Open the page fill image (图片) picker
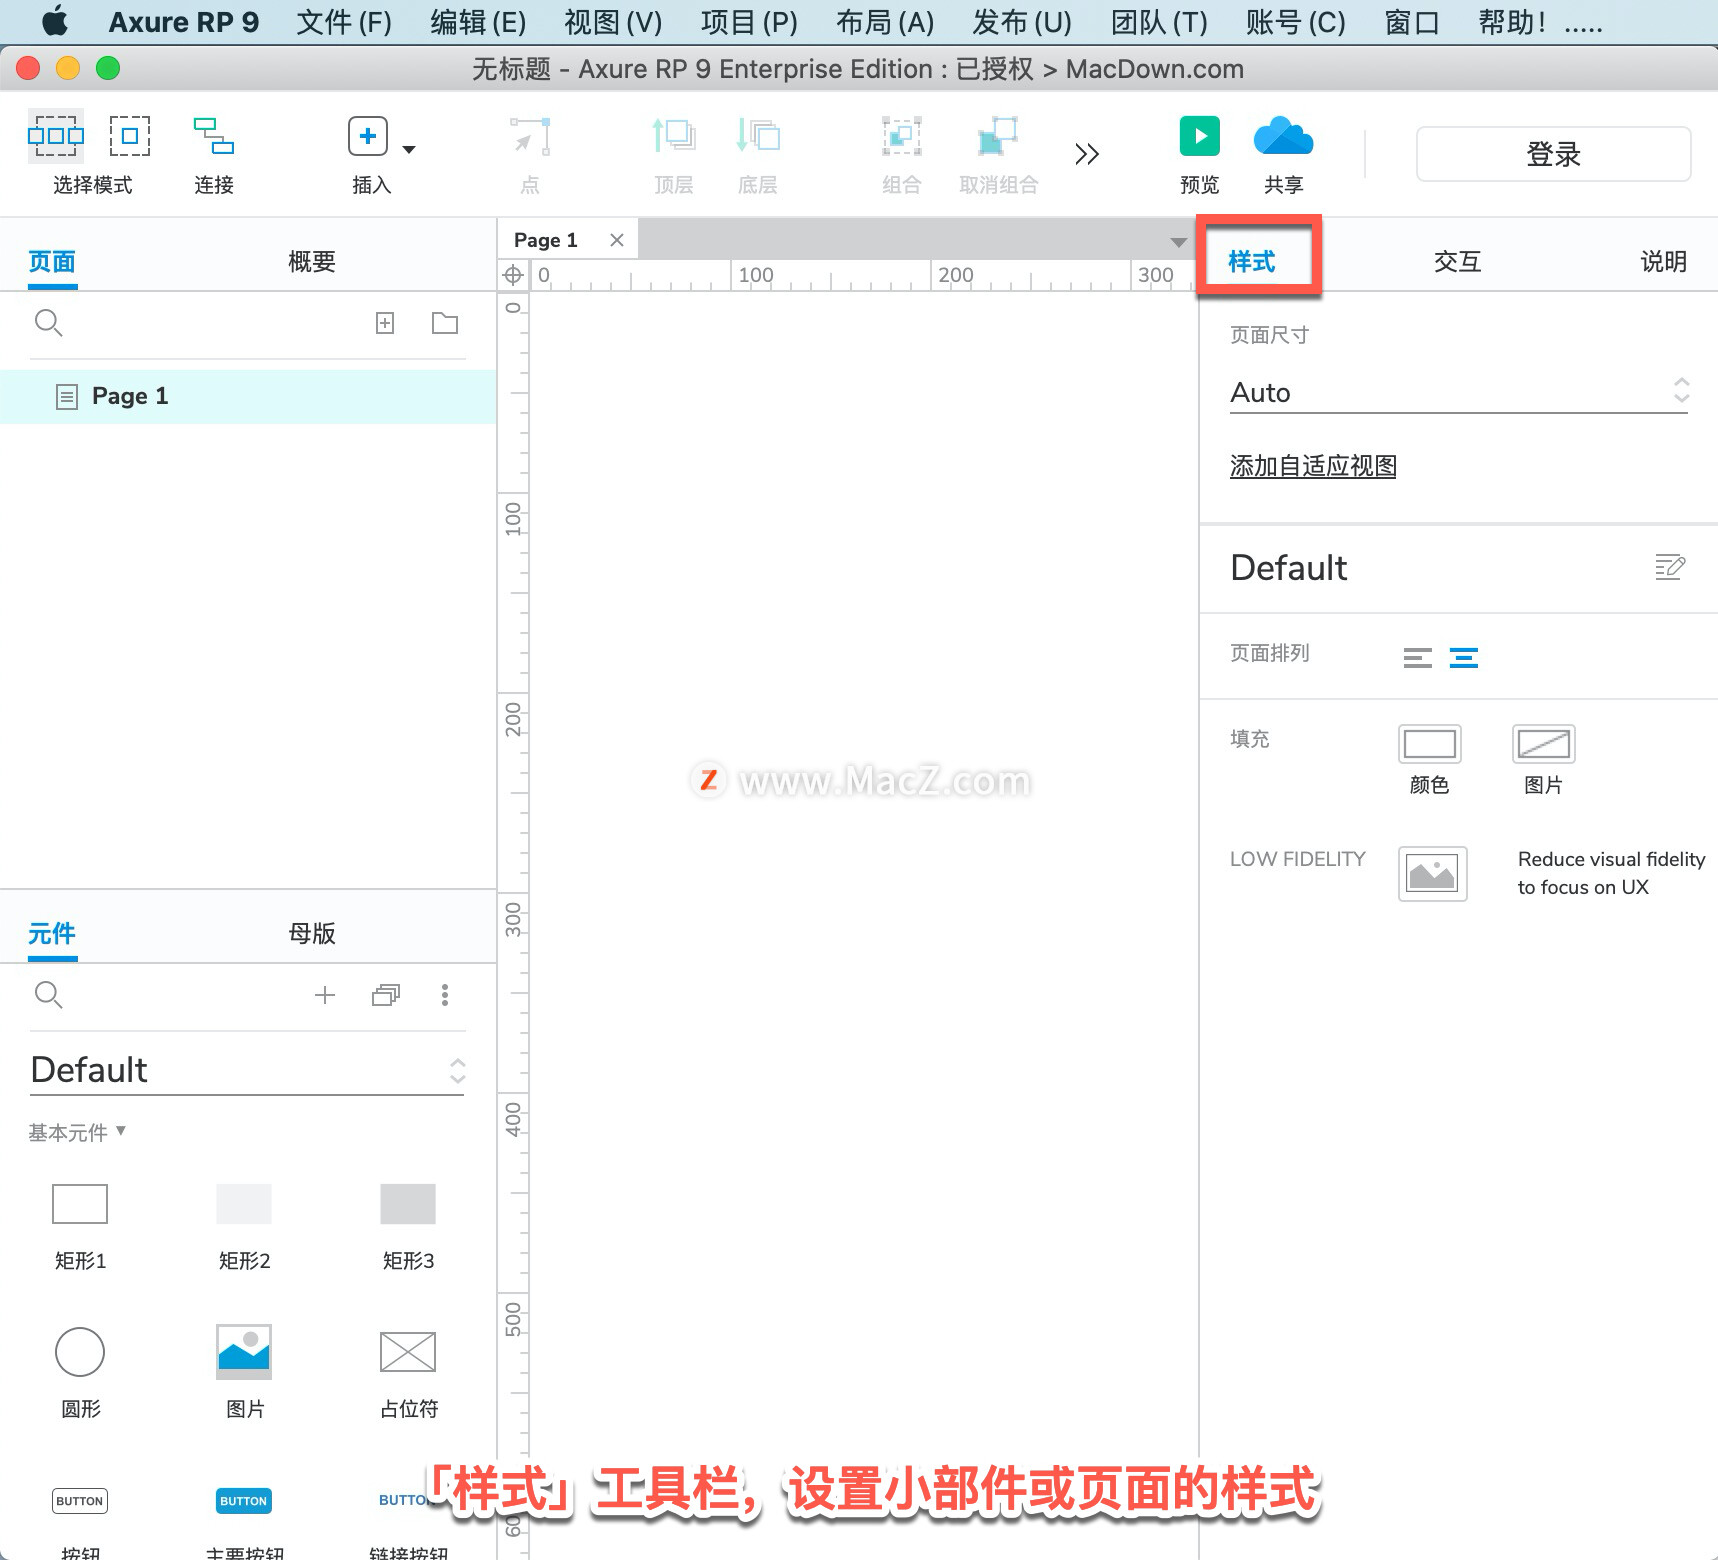The width and height of the screenshot is (1718, 1560). [1544, 744]
